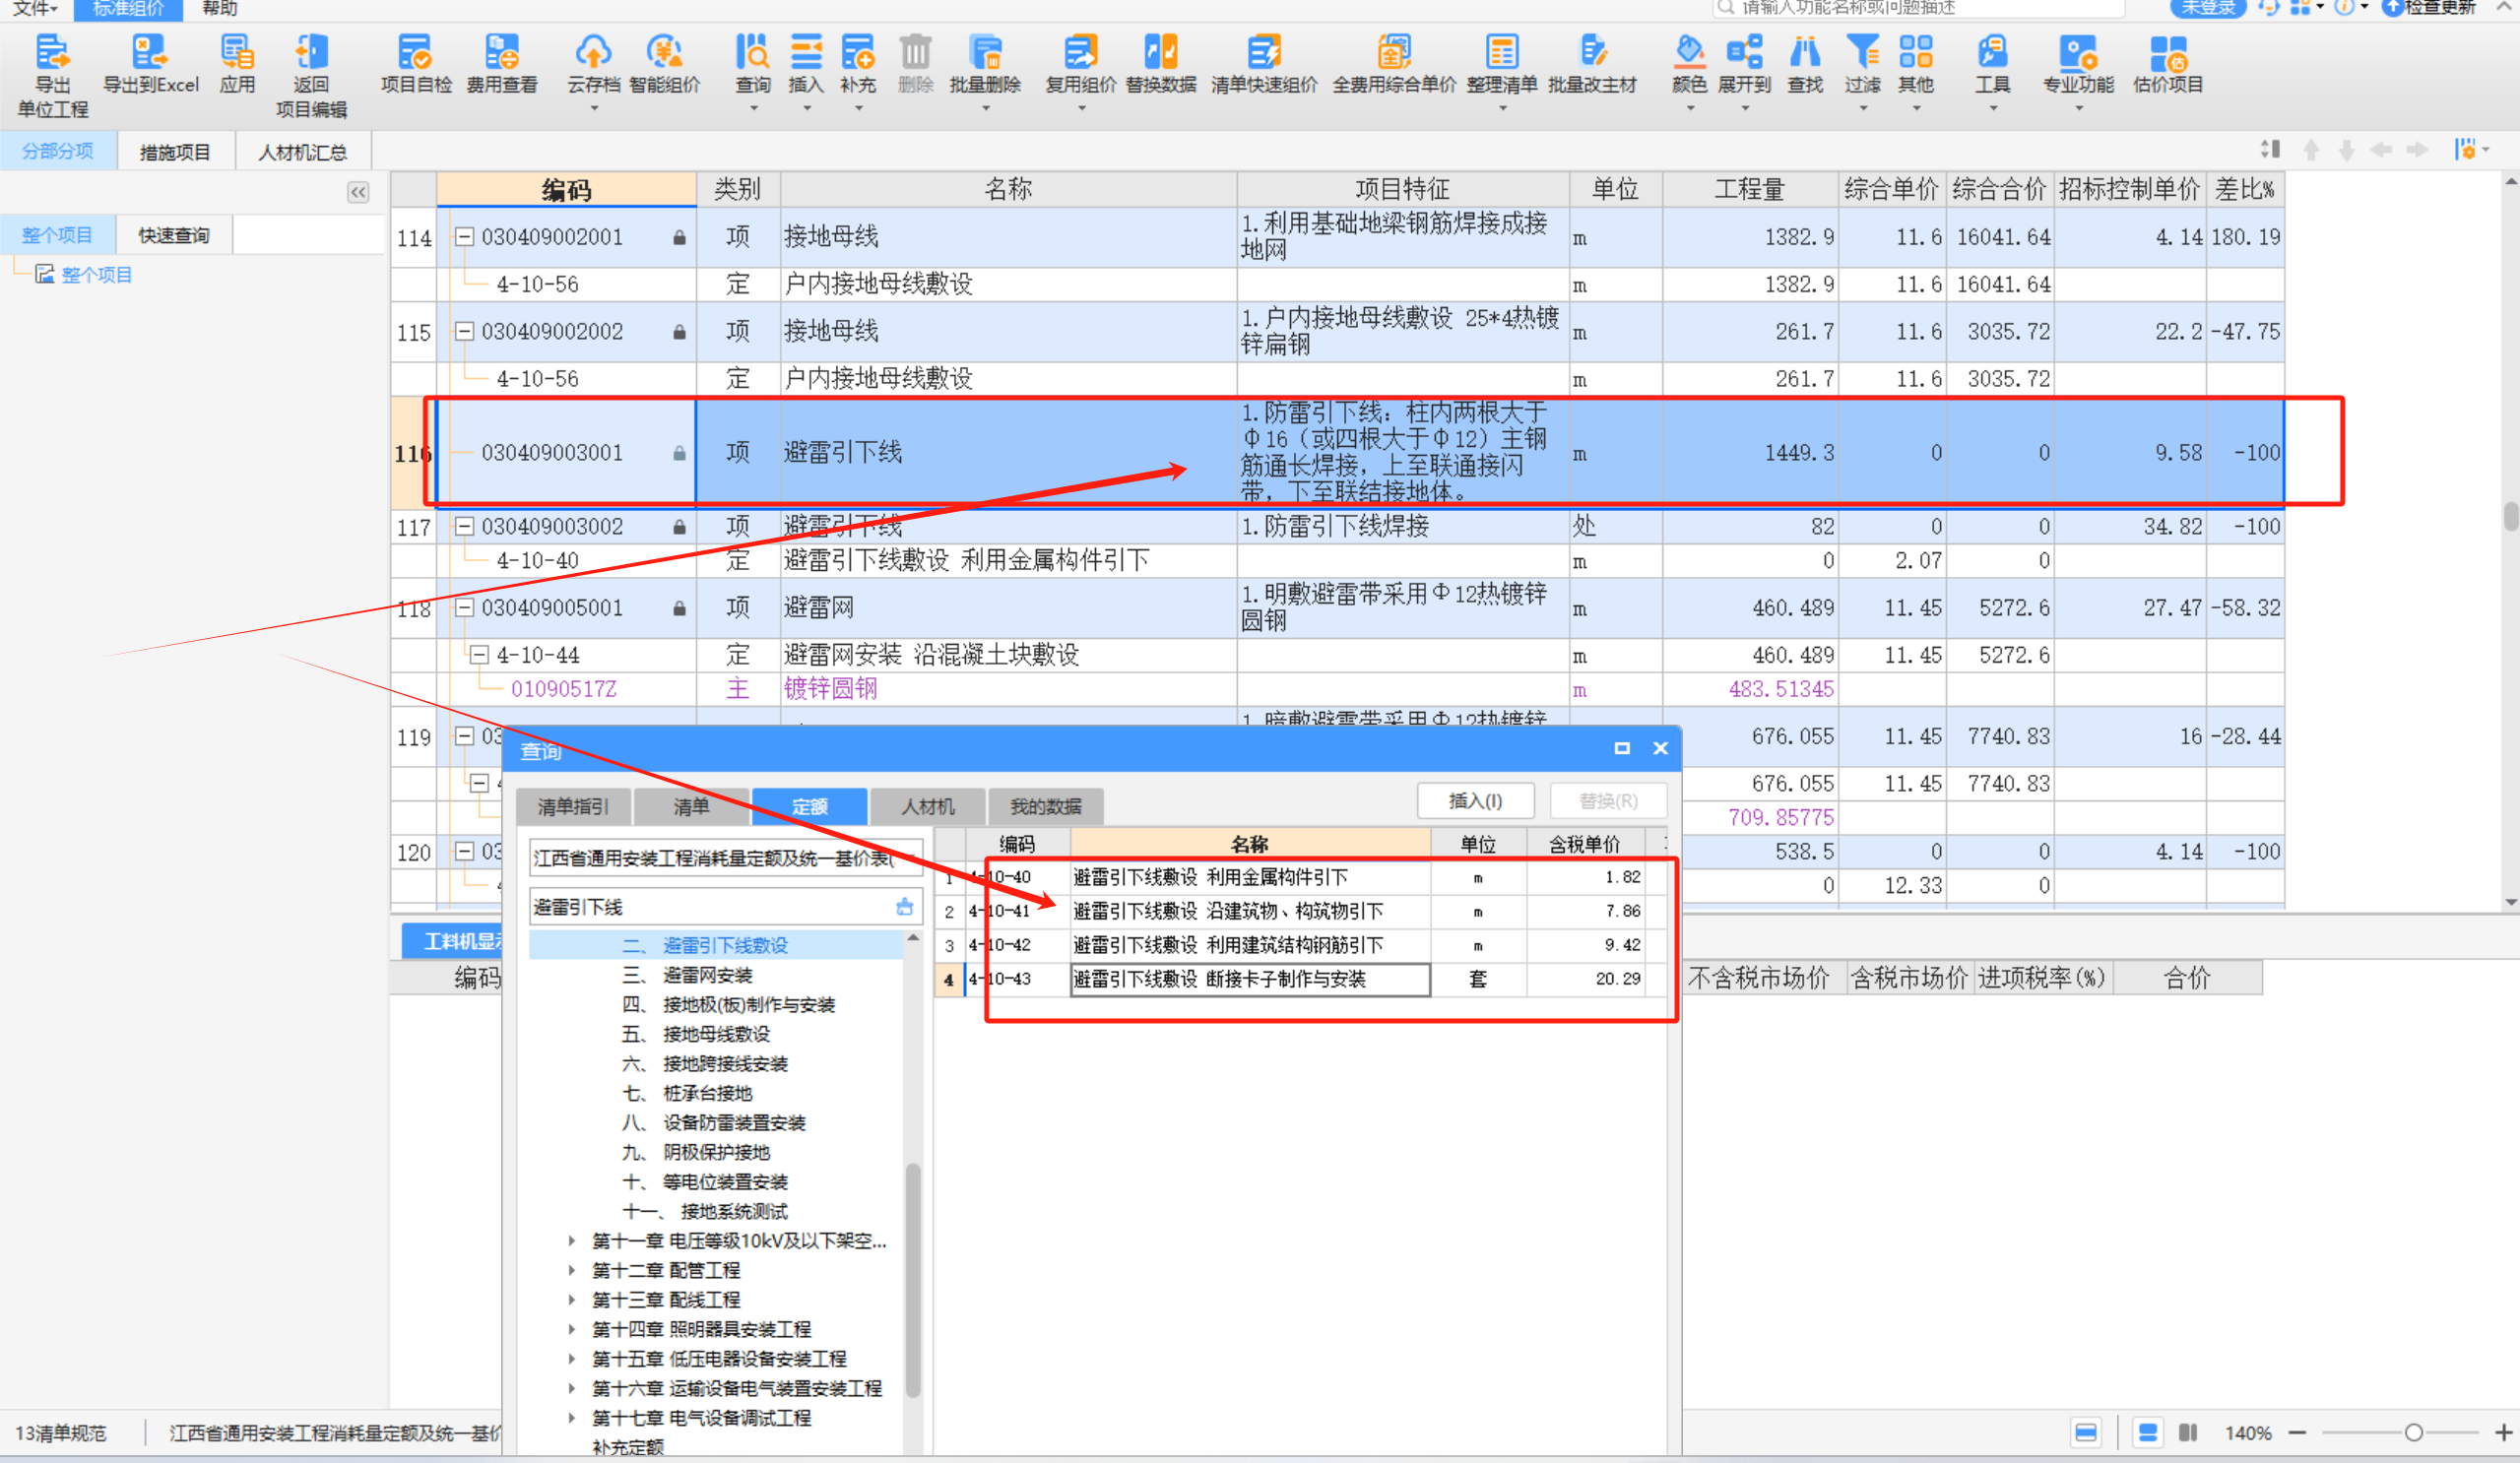The height and width of the screenshot is (1463, 2520).
Task: Click the 过滤 filter funnel icon
Action: (1862, 50)
